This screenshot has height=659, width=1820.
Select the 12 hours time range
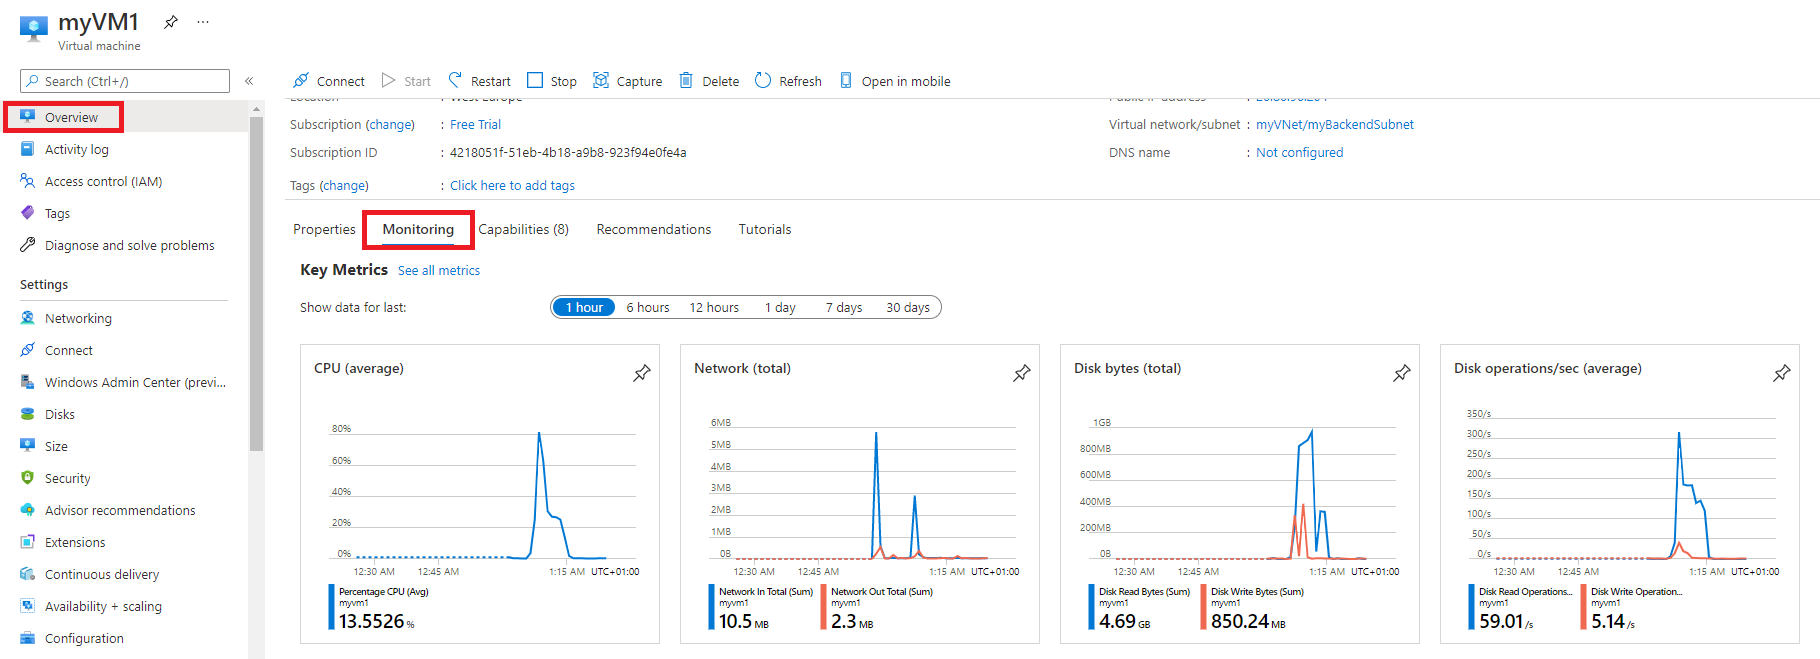tap(714, 307)
